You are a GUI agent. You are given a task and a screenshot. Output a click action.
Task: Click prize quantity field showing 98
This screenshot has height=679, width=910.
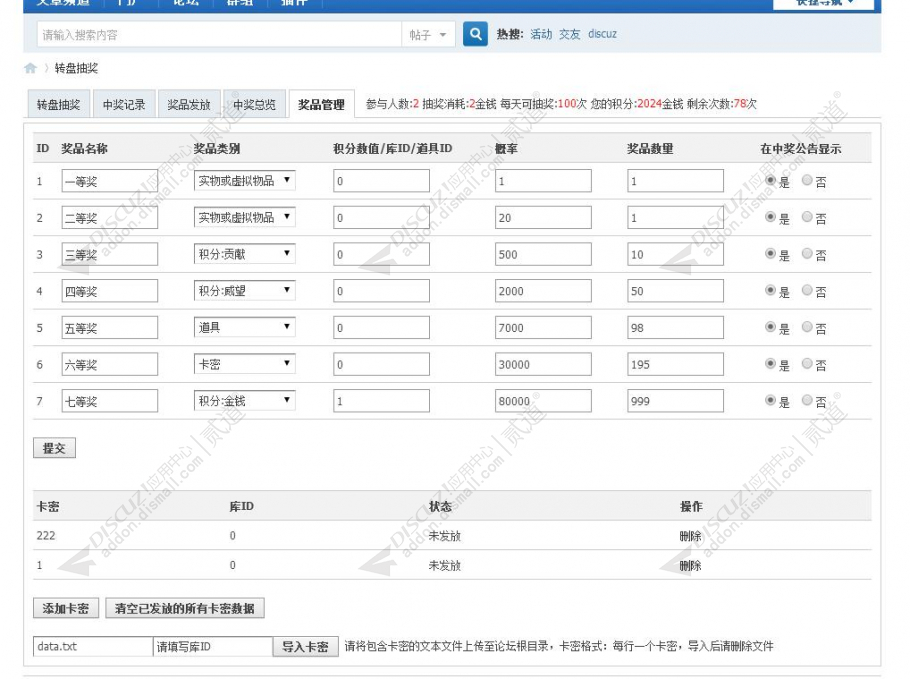click(676, 328)
